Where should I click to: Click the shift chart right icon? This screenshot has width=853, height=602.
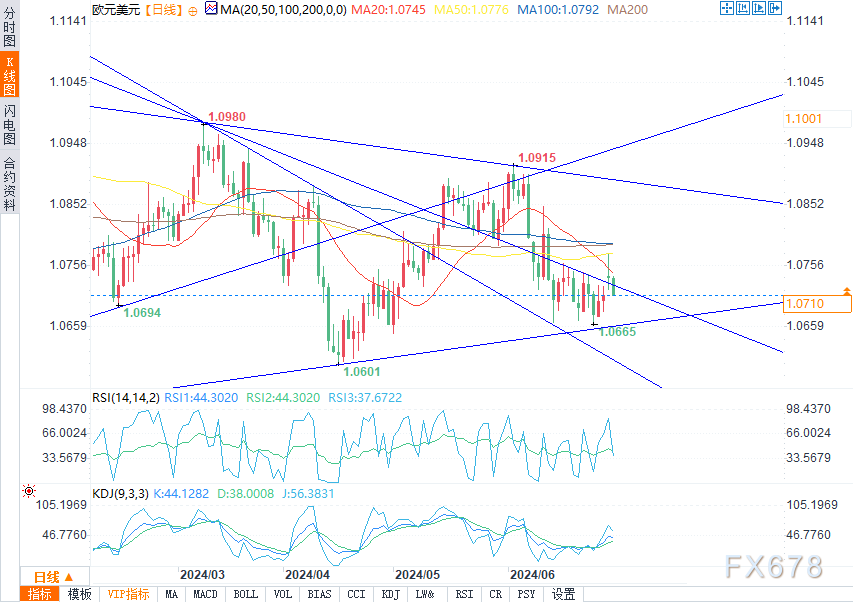(759, 8)
